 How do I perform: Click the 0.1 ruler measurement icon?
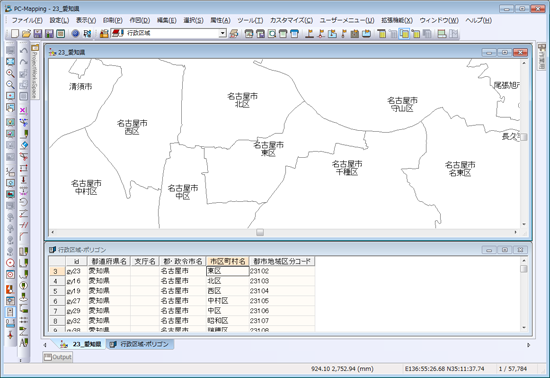coord(10,323)
